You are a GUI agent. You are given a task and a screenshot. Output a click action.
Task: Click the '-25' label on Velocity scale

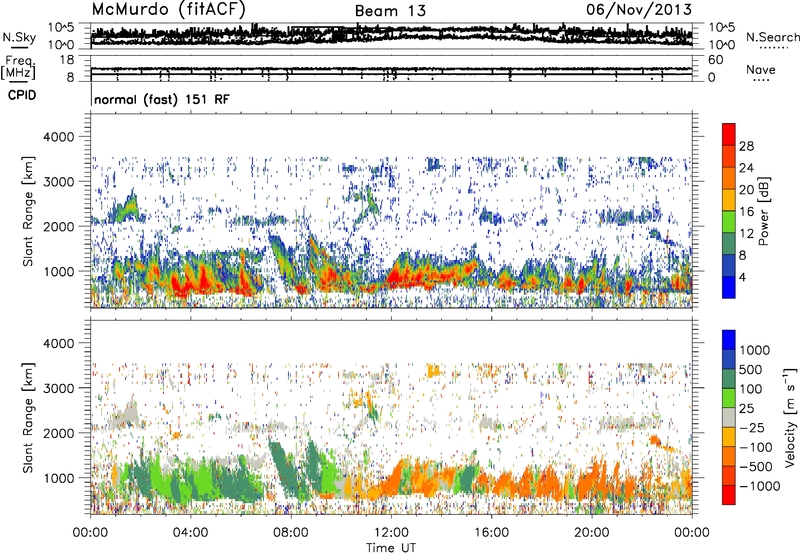tap(752, 427)
